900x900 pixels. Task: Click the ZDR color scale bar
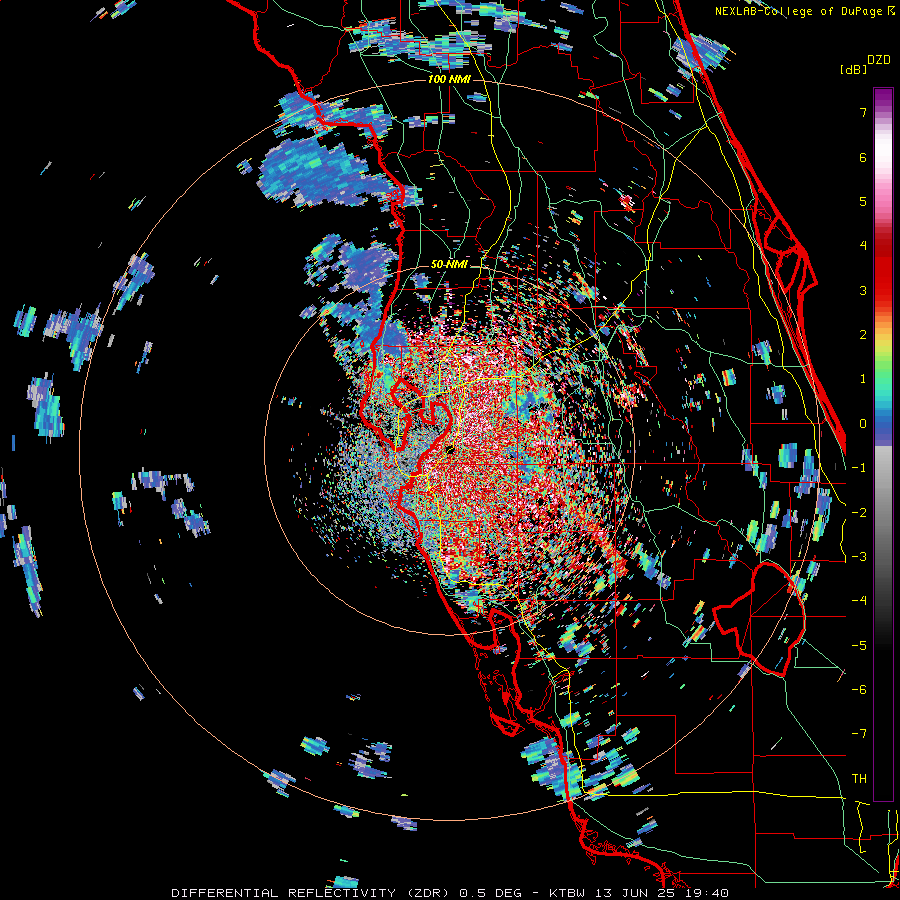tap(883, 444)
